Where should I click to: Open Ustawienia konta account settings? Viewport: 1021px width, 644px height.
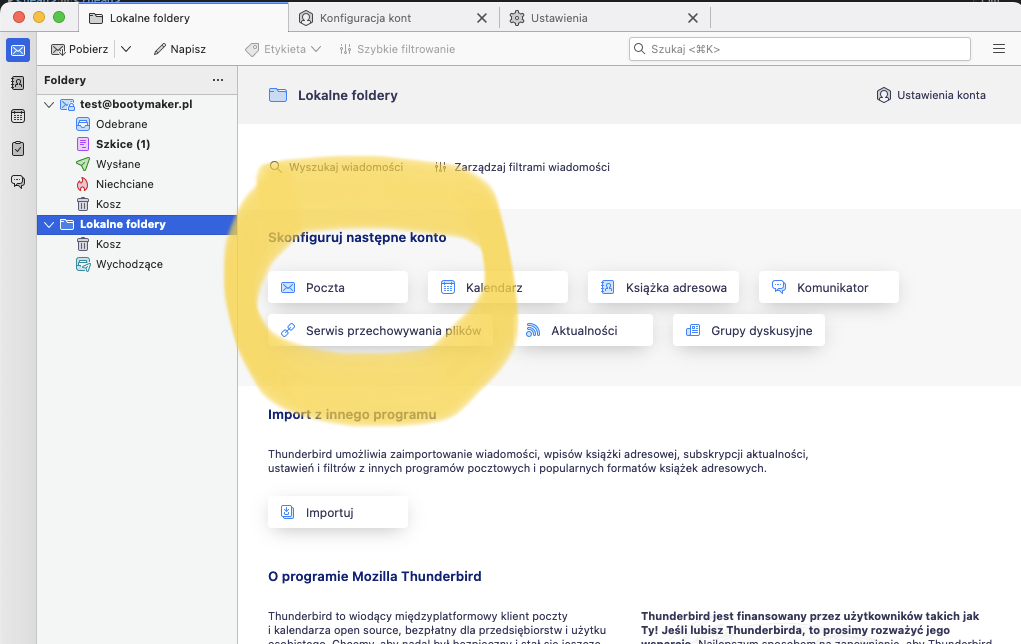tap(931, 95)
